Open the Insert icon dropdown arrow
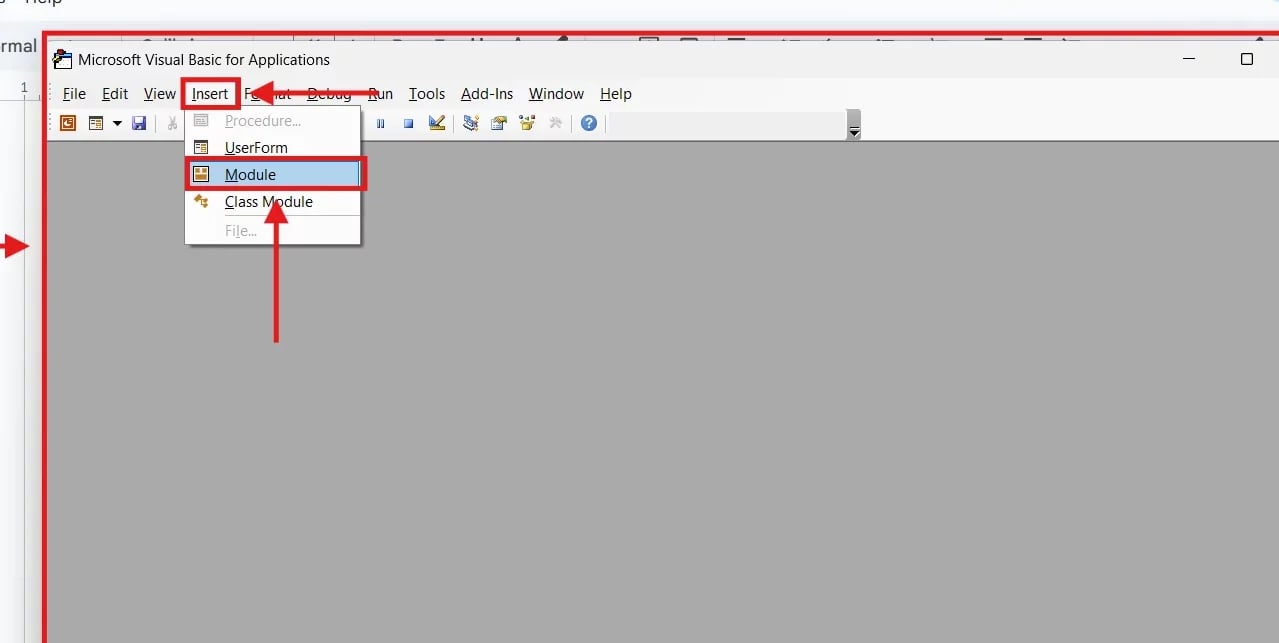Viewport: 1279px width, 643px height. pos(117,122)
